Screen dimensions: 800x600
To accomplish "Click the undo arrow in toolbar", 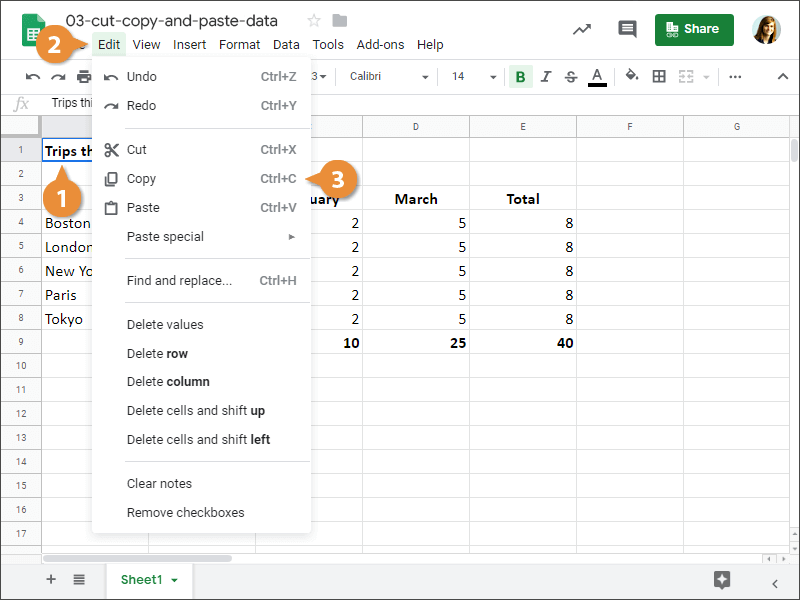I will pos(33,77).
